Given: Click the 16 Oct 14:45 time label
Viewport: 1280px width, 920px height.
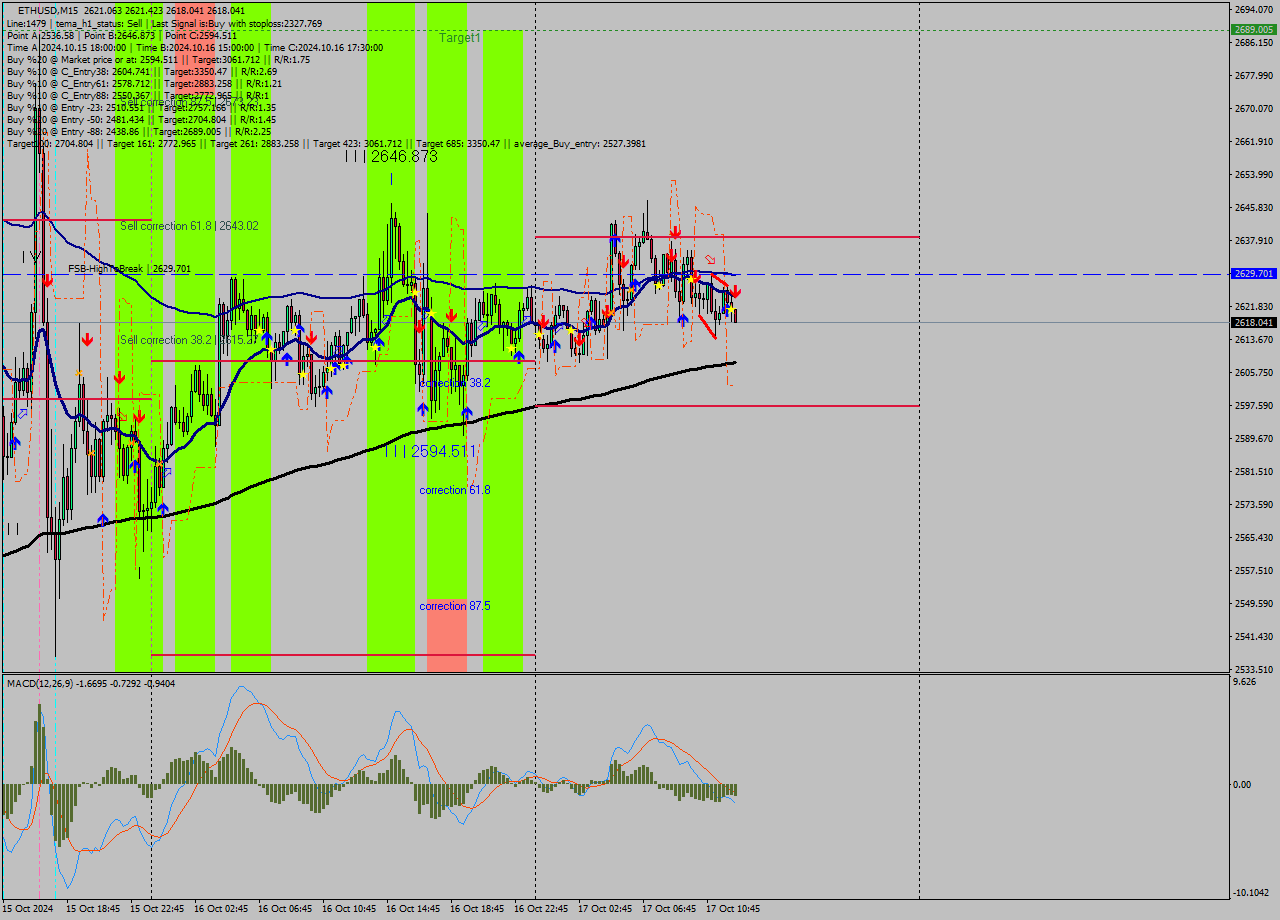Looking at the screenshot, I should (413, 909).
